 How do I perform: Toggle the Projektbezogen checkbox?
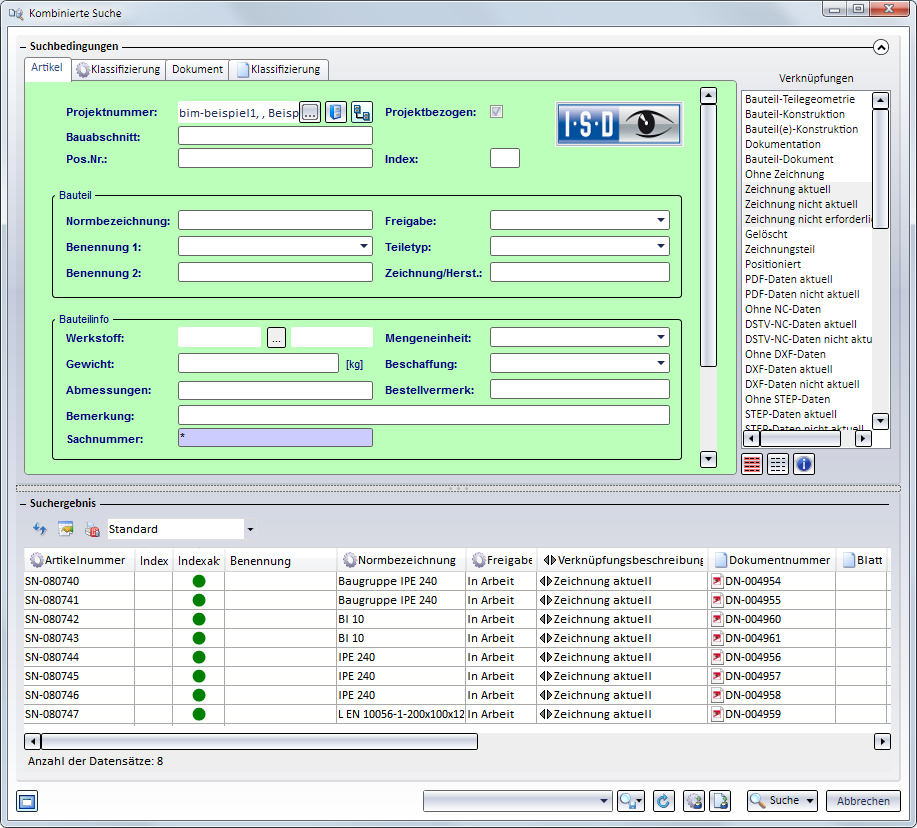(x=496, y=112)
